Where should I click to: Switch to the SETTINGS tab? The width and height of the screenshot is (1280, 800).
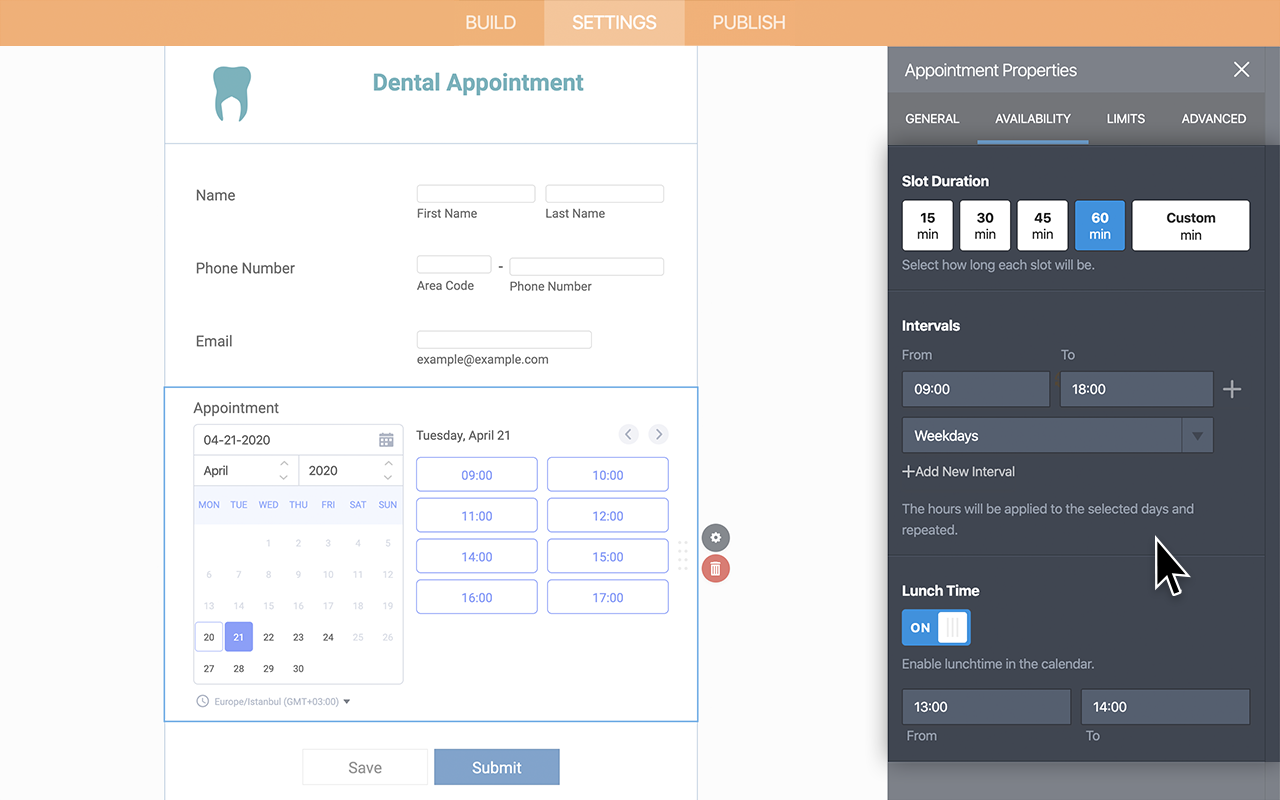point(614,22)
